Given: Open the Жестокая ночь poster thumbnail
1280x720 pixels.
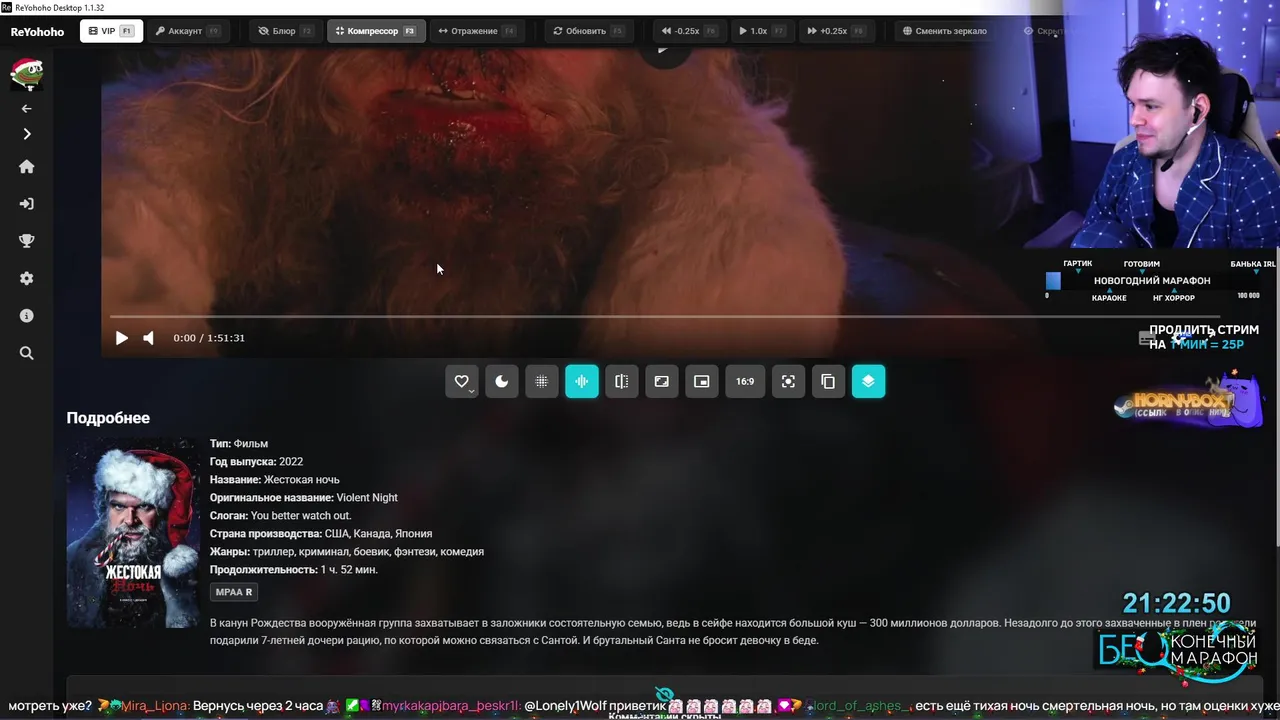Looking at the screenshot, I should pyautogui.click(x=133, y=532).
